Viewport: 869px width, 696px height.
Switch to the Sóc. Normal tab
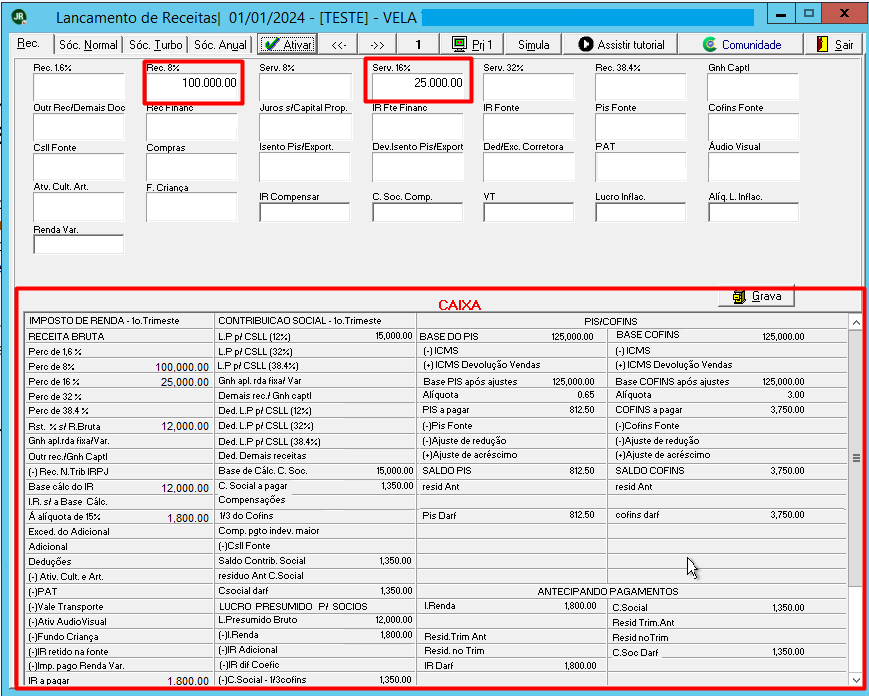point(89,45)
